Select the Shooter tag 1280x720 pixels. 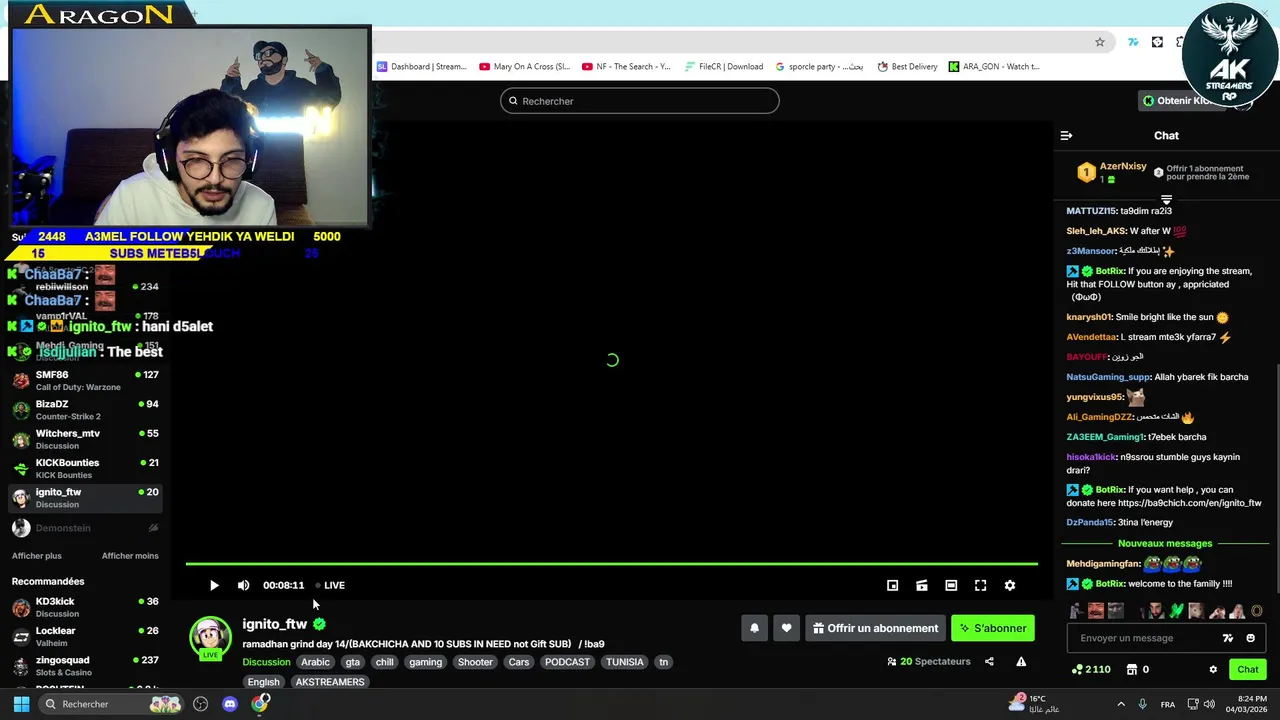point(475,662)
